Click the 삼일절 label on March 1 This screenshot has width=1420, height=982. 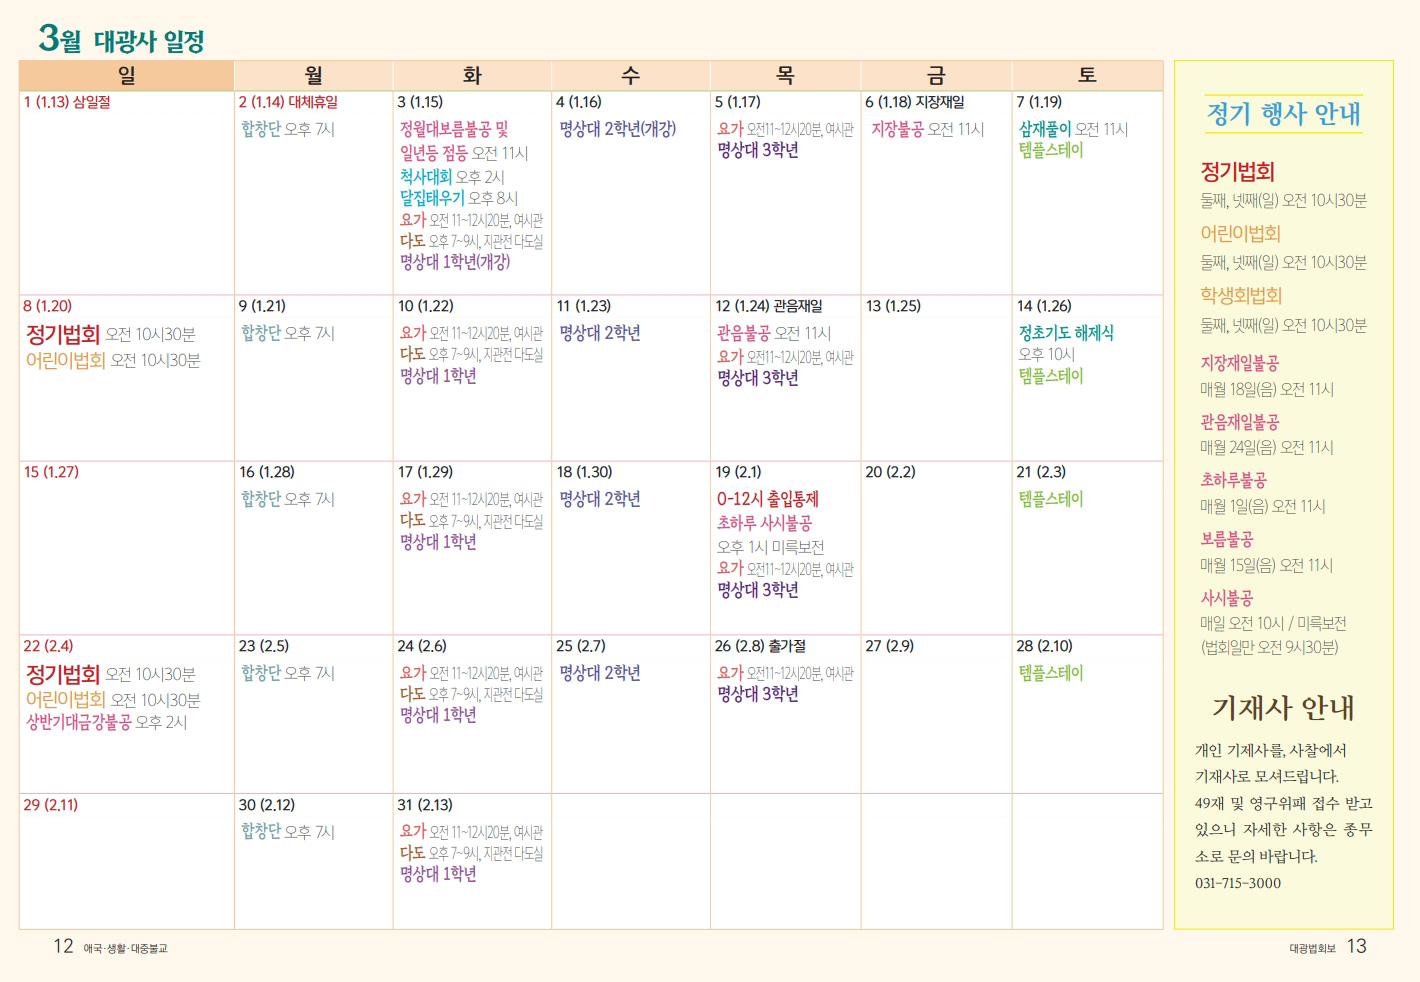(x=91, y=102)
